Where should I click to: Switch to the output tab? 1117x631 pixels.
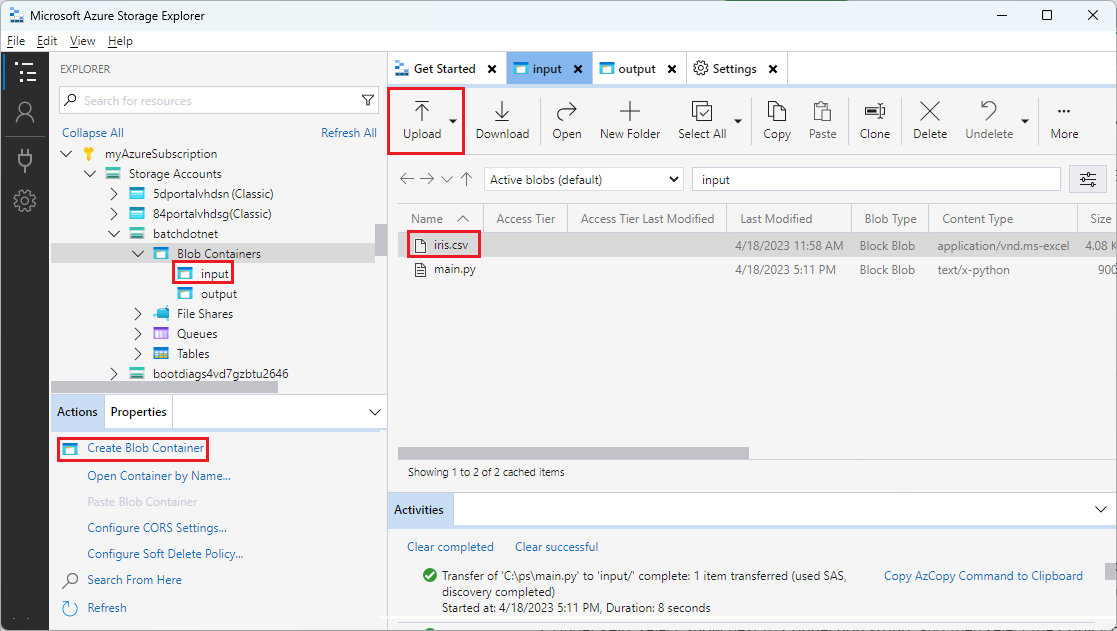coord(633,68)
